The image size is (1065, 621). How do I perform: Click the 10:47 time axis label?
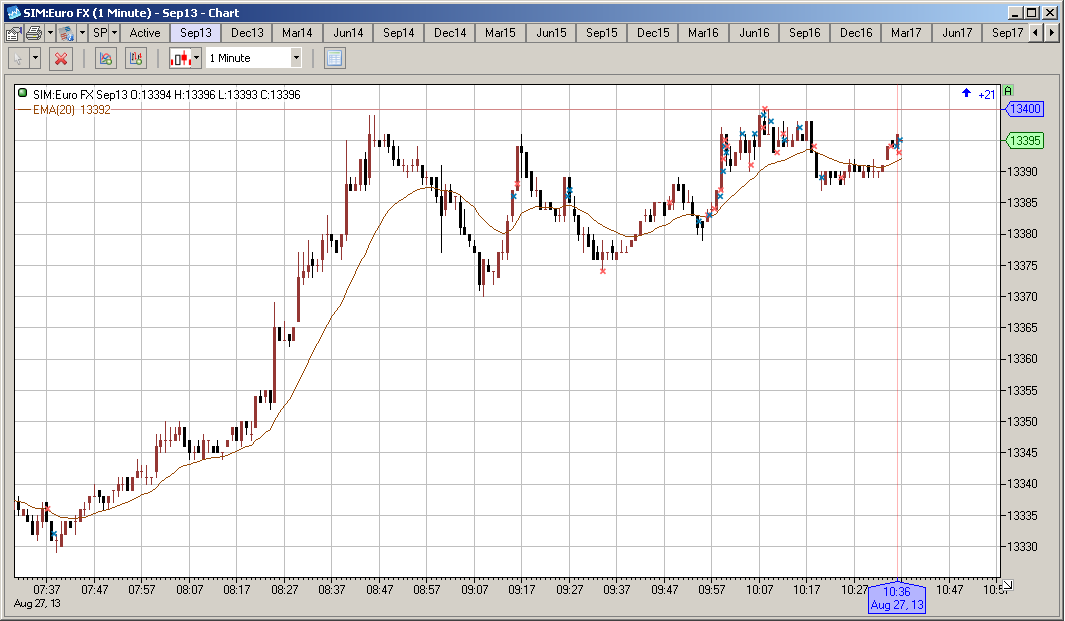(949, 590)
